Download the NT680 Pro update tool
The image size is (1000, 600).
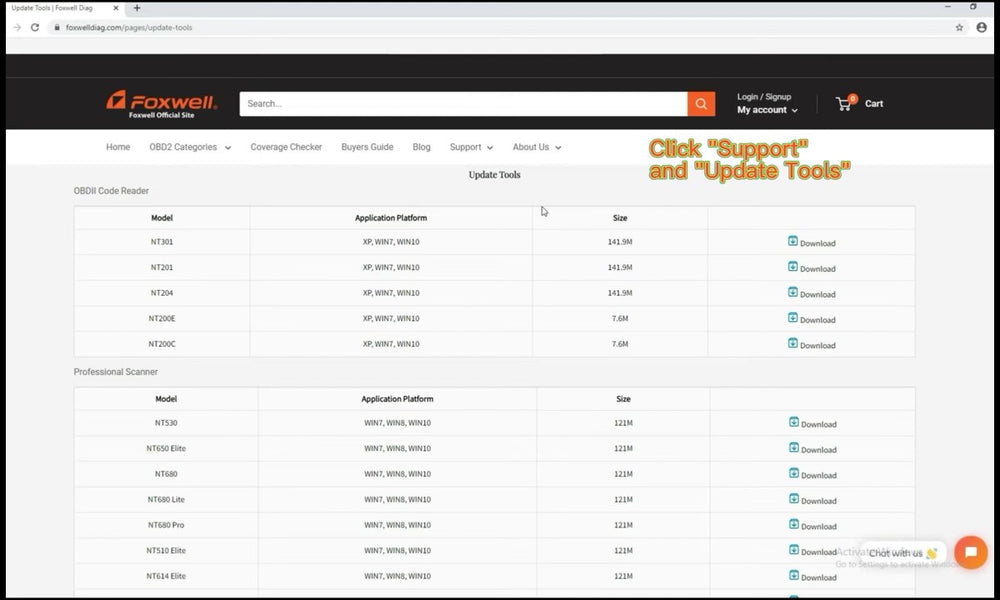coord(812,526)
